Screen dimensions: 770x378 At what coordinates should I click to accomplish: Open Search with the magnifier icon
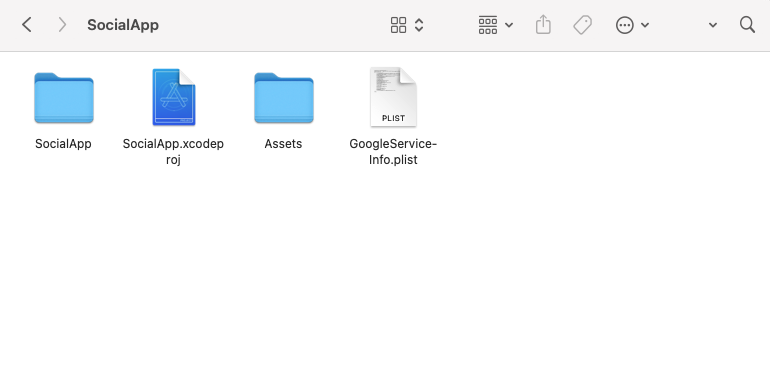coord(747,25)
